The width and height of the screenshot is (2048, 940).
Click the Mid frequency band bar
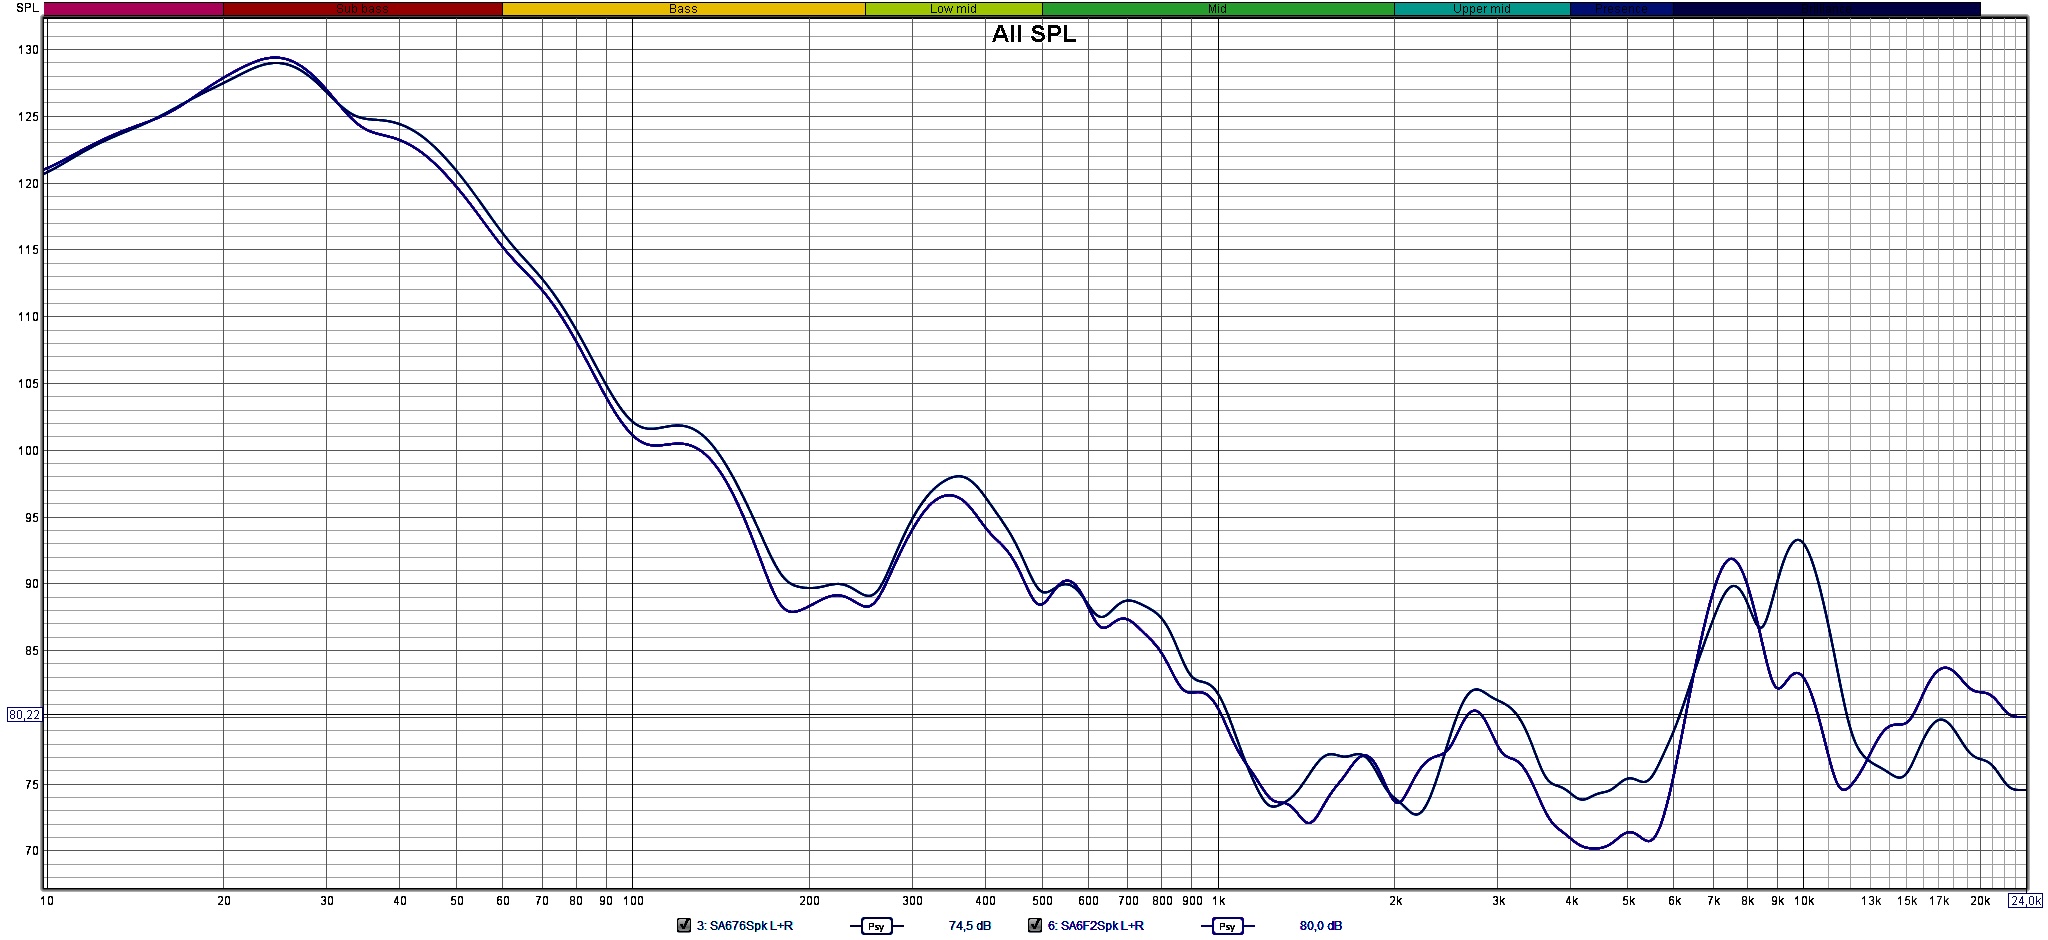coord(1217,9)
